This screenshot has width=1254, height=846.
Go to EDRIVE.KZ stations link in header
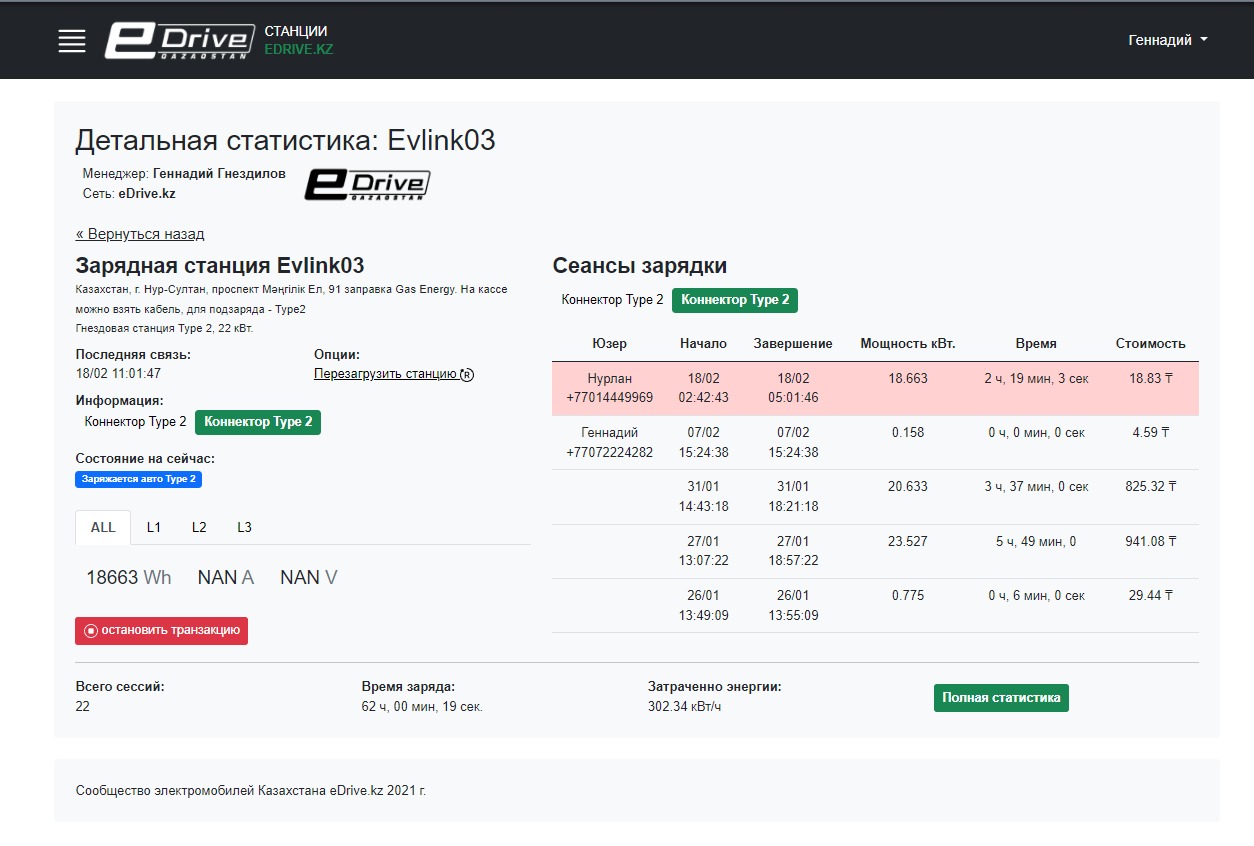[x=298, y=49]
